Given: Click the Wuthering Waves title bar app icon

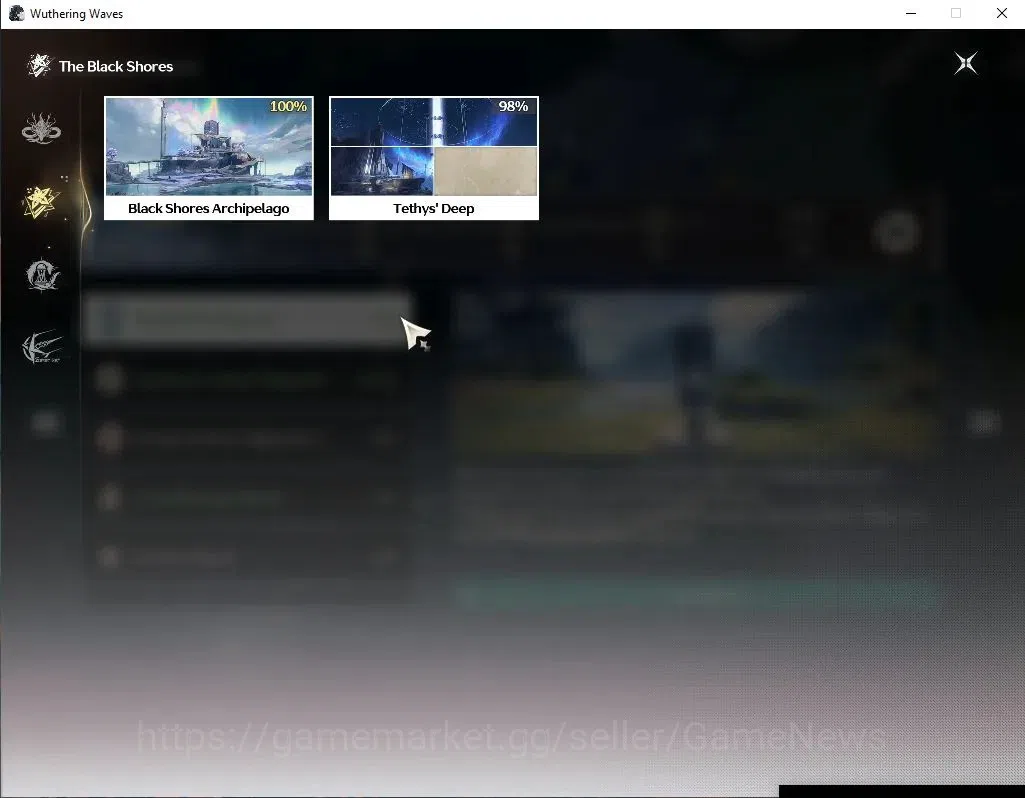Looking at the screenshot, I should click(16, 14).
